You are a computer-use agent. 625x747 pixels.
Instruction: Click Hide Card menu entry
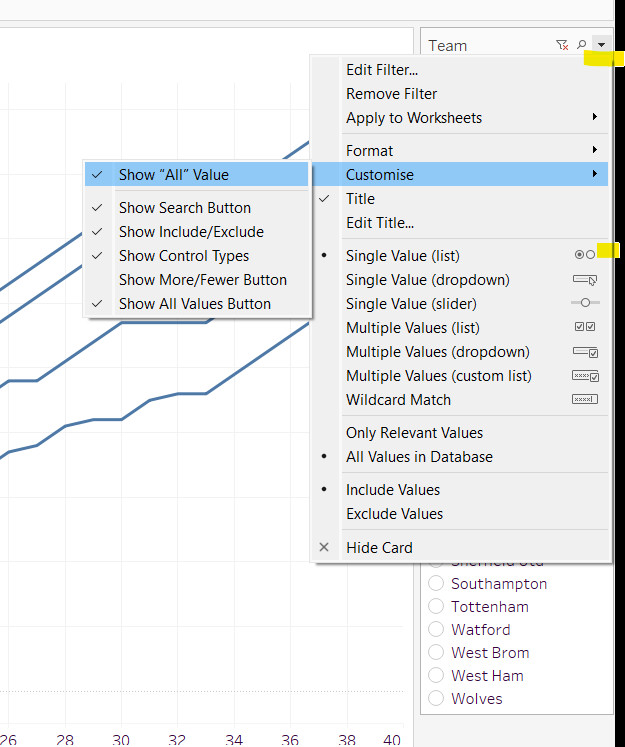[460, 547]
